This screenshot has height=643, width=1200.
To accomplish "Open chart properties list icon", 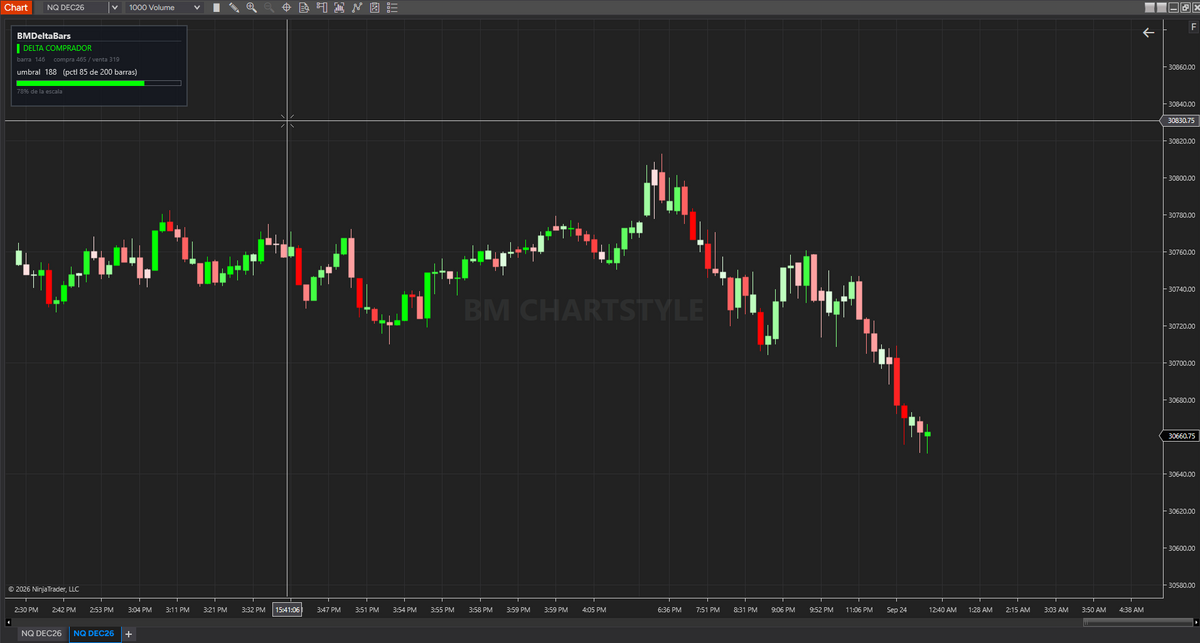I will coord(392,7).
